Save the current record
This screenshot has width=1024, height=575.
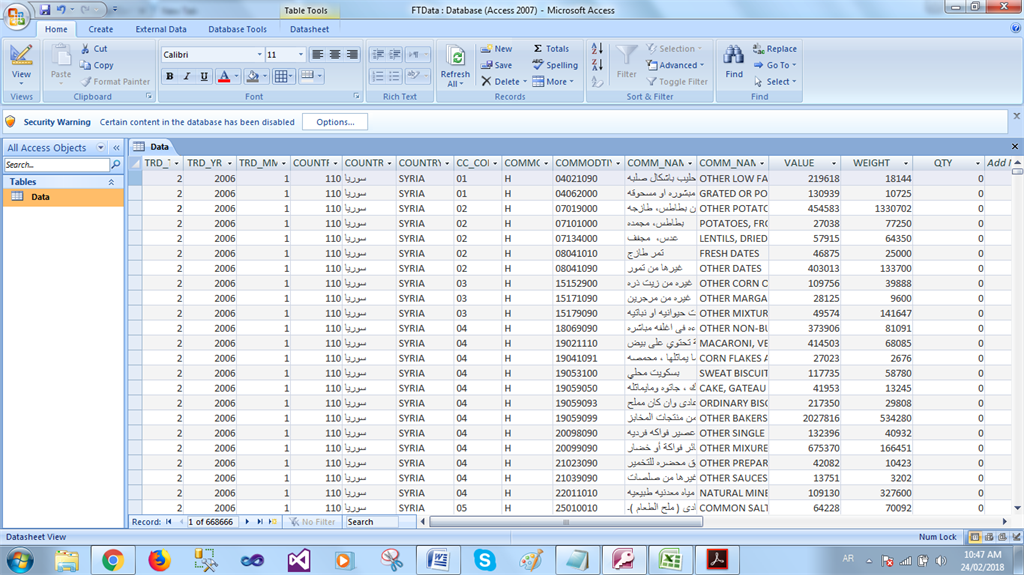click(496, 65)
